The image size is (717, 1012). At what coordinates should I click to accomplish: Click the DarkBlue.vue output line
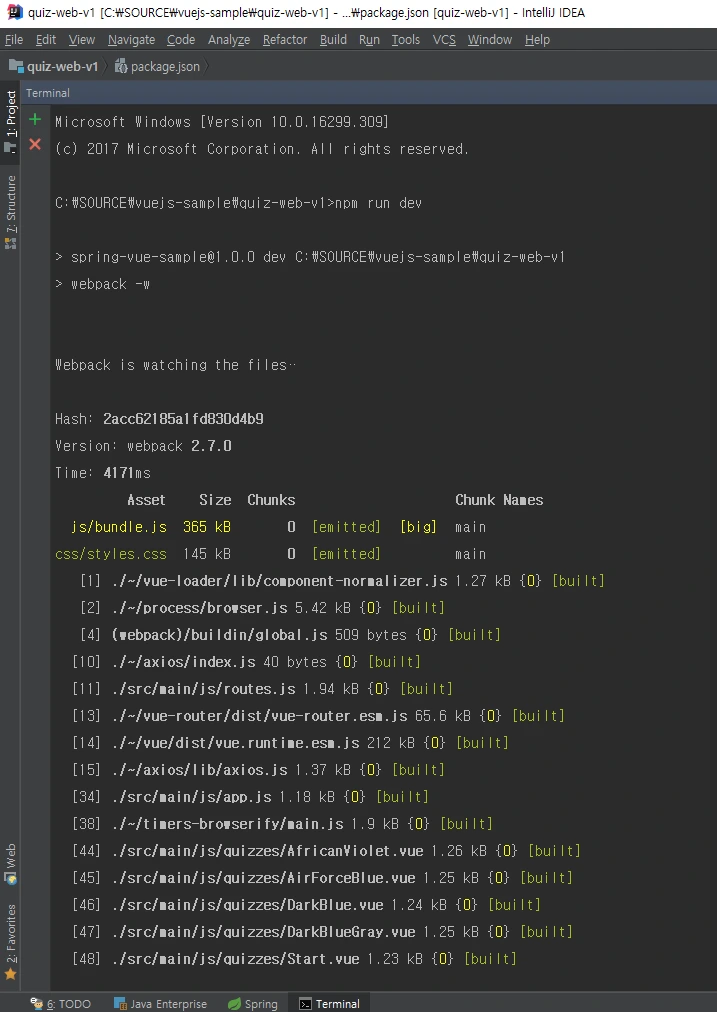[x=306, y=906]
